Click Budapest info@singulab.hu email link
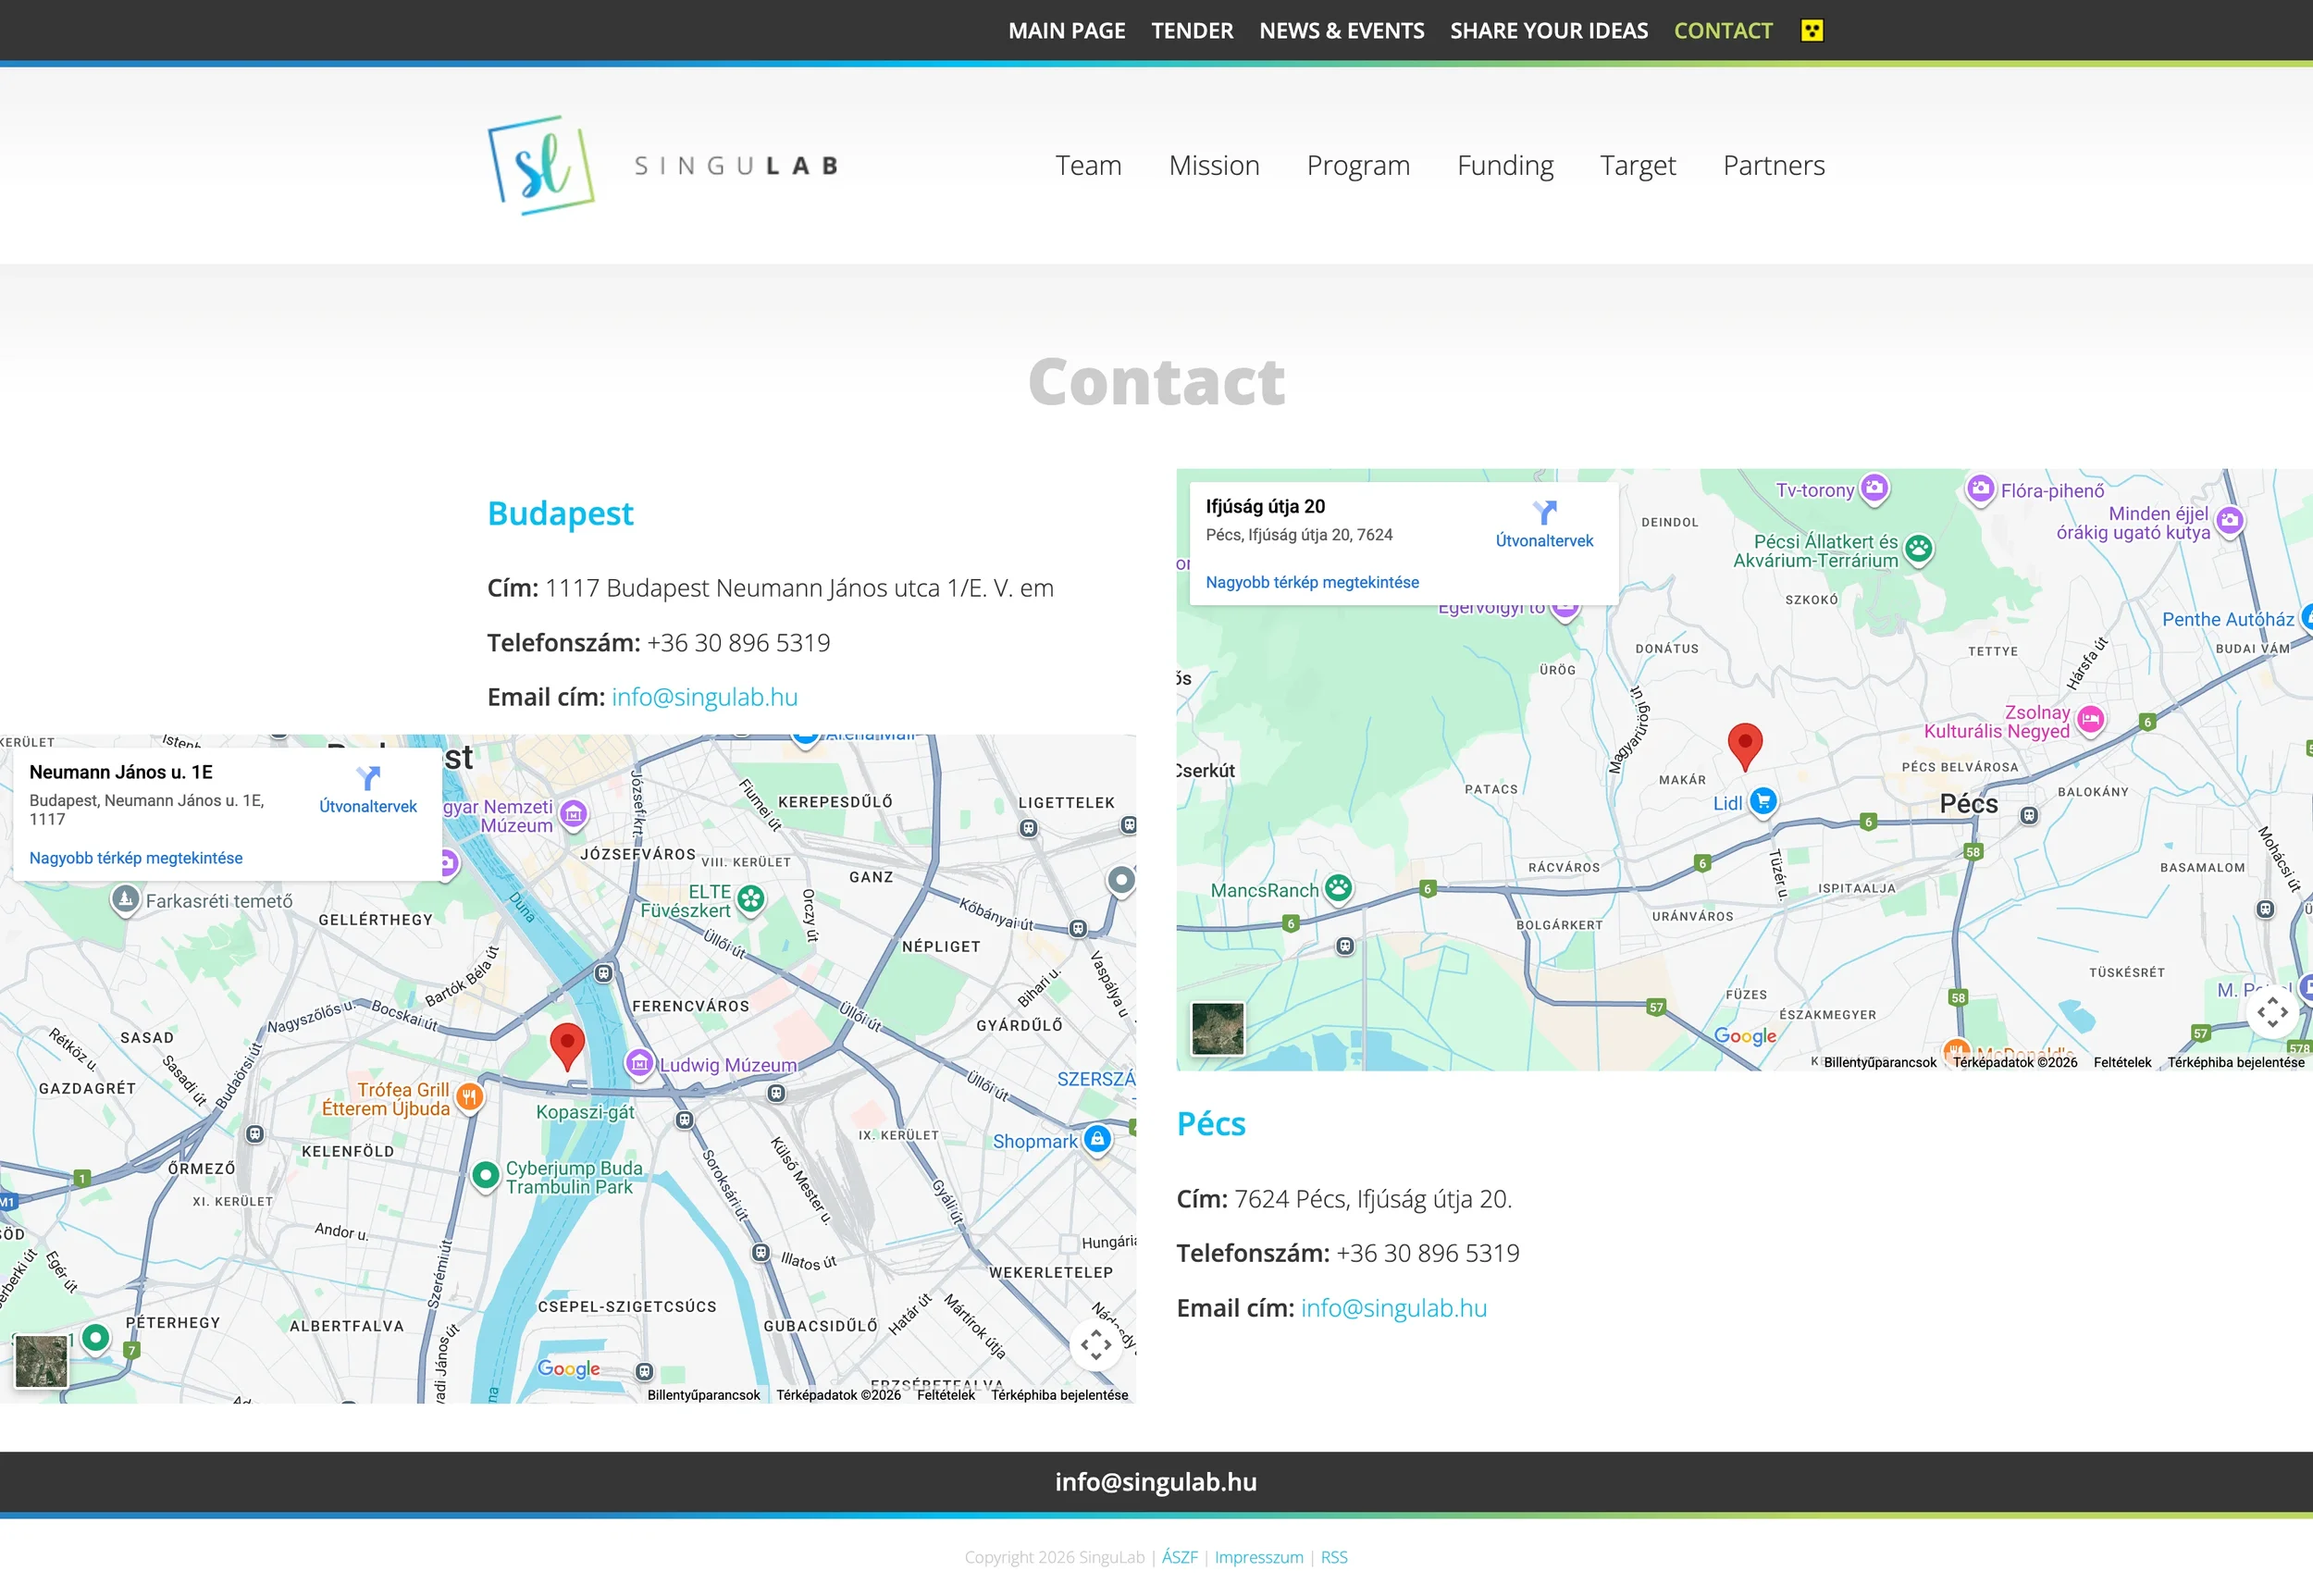 click(704, 697)
